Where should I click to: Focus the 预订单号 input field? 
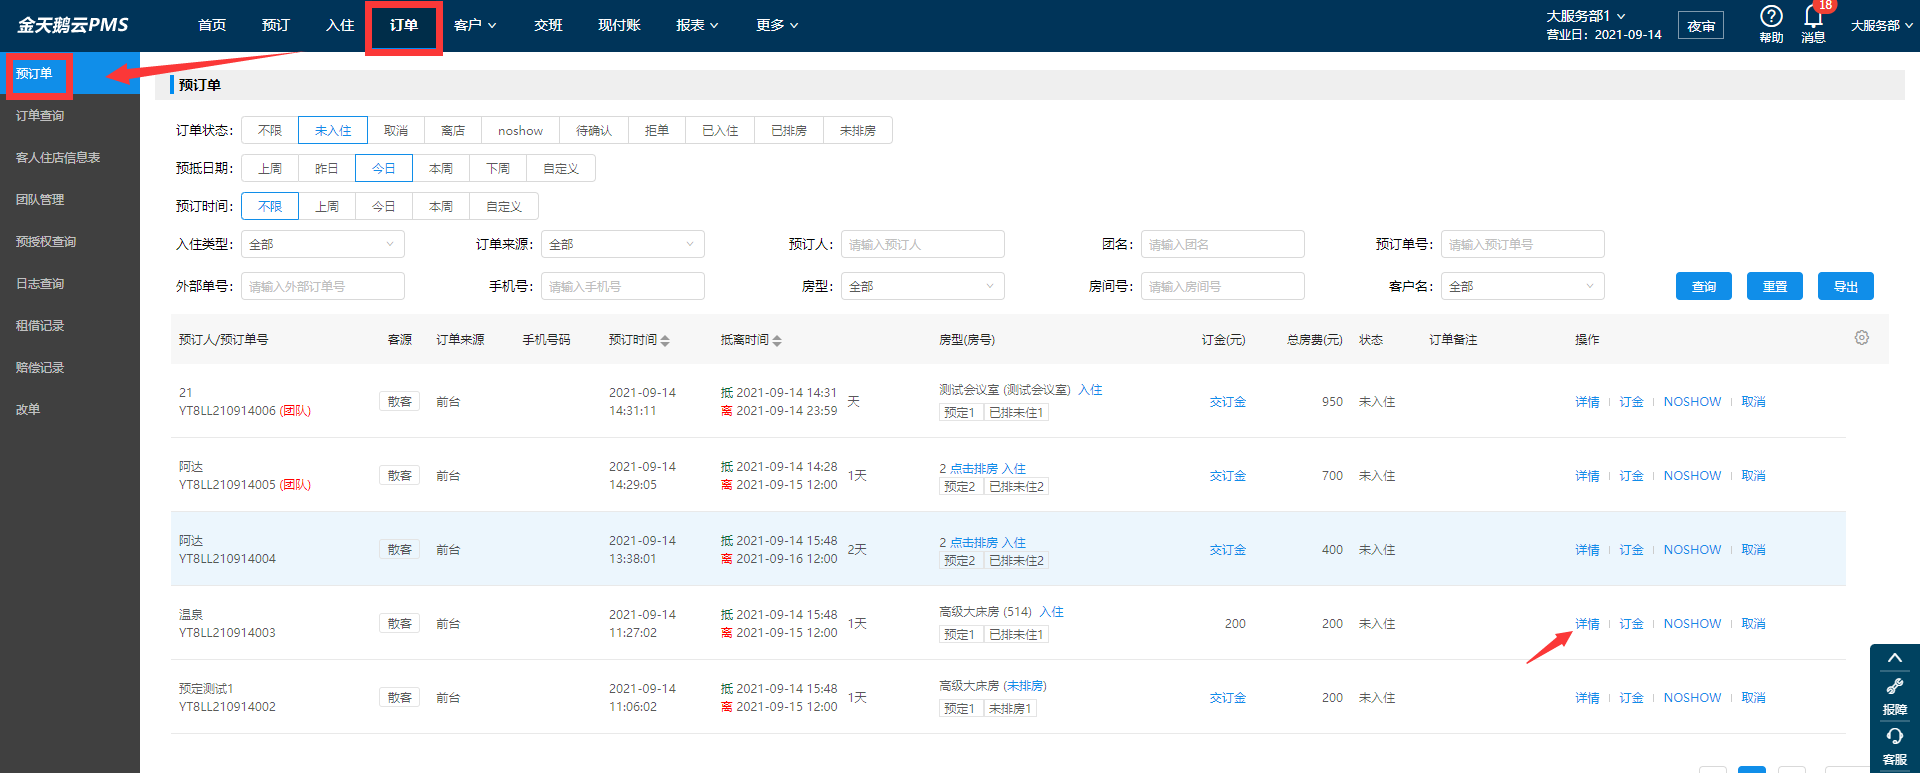pos(1523,244)
